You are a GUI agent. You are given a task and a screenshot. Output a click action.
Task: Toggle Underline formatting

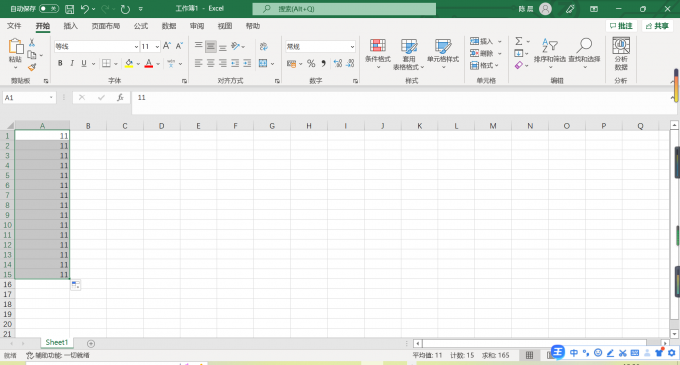84,63
